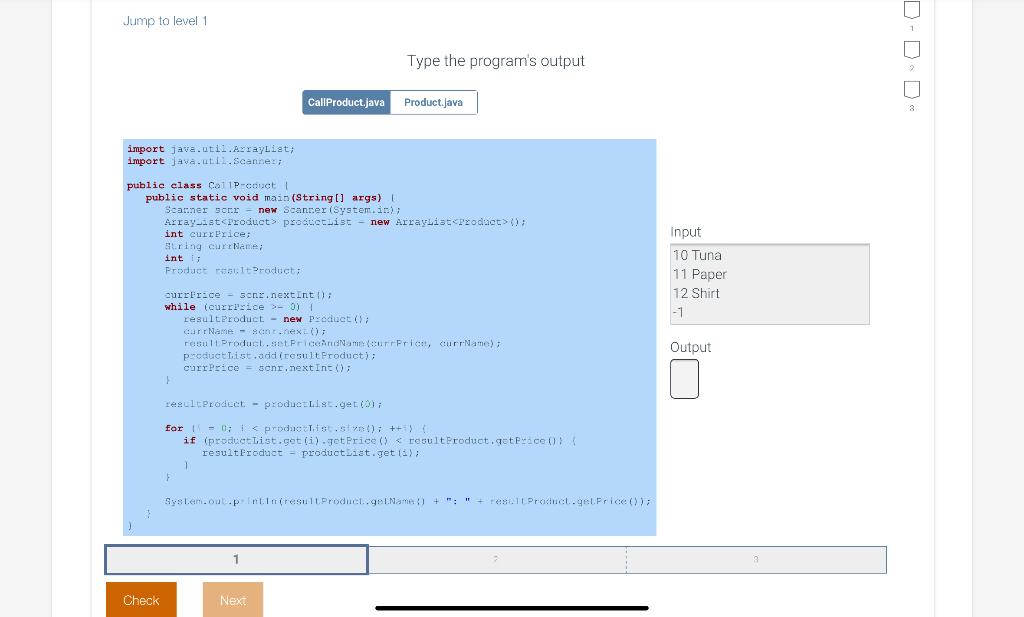Click the number below the second badge
This screenshot has width=1024, height=617.
point(911,68)
